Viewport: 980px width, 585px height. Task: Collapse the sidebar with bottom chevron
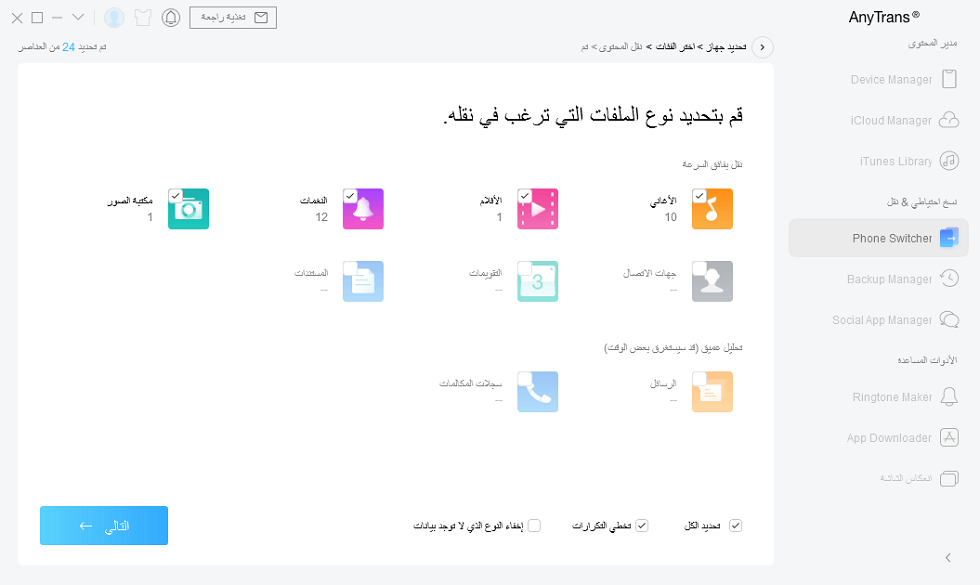[x=948, y=558]
